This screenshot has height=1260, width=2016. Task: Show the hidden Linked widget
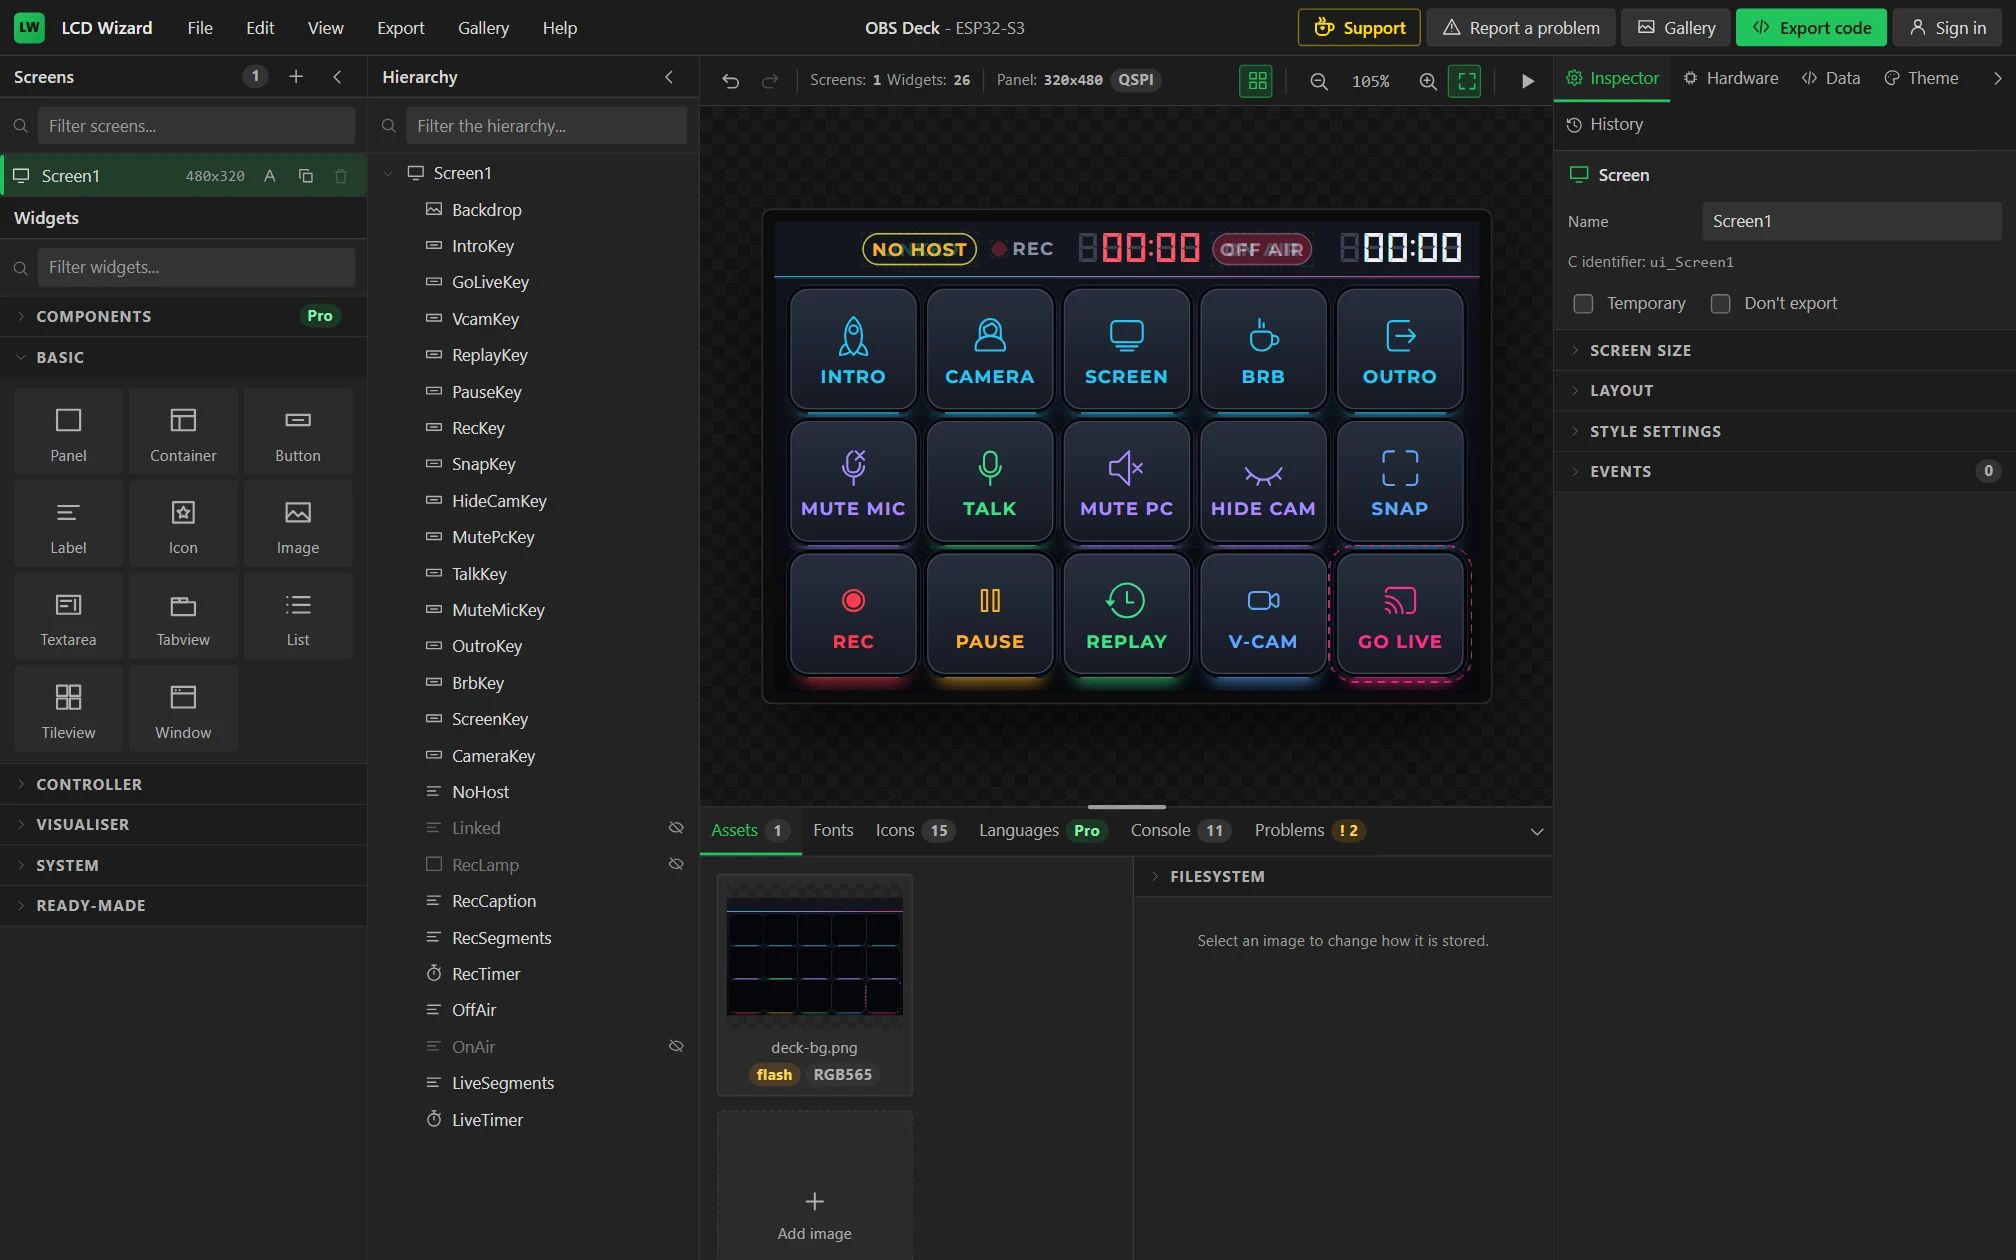click(676, 828)
